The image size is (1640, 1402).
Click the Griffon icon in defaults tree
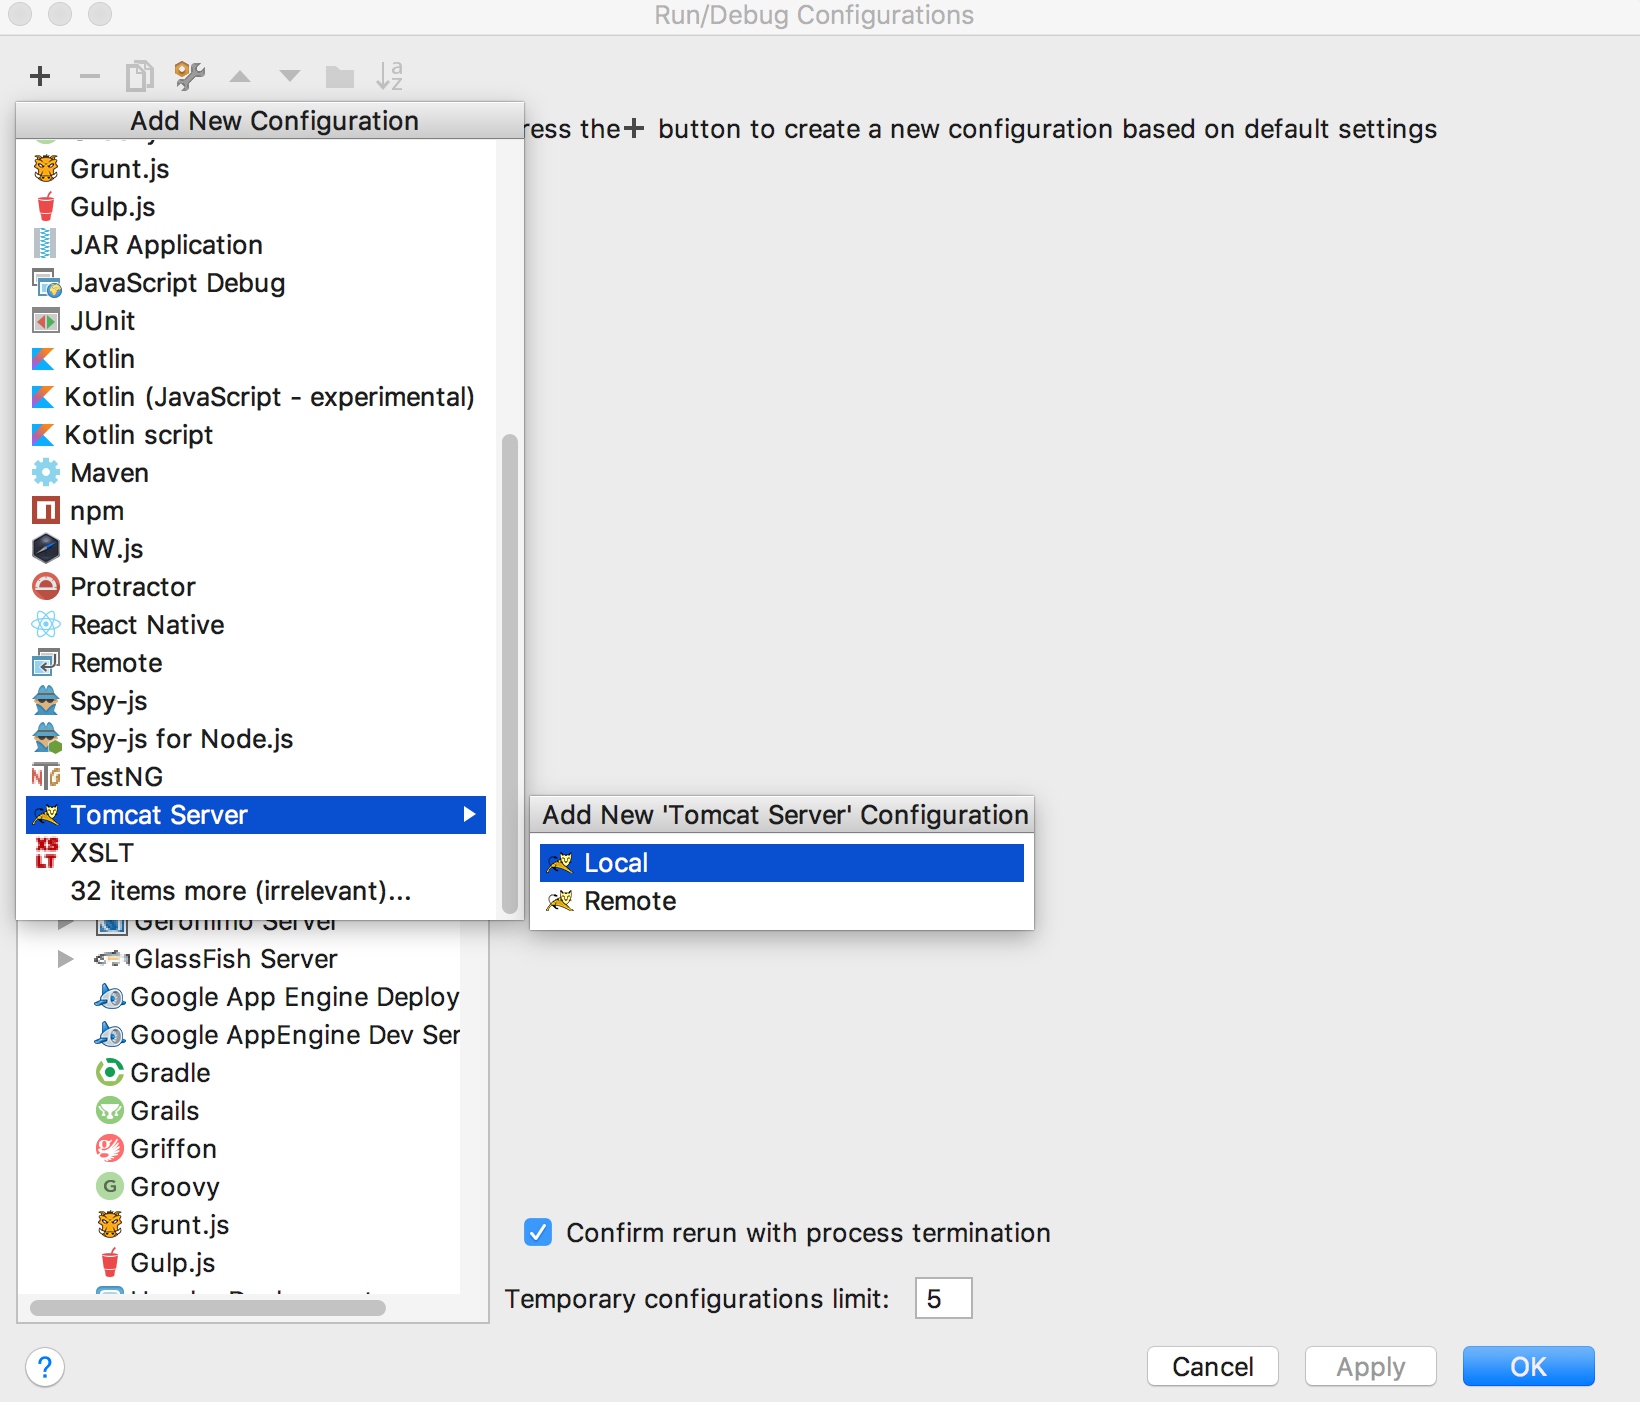click(110, 1149)
